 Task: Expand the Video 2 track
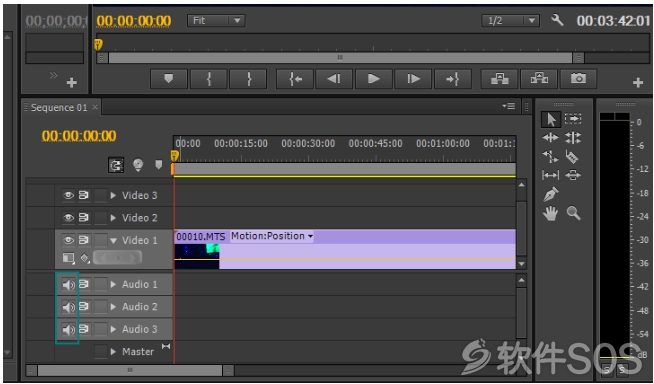click(113, 218)
